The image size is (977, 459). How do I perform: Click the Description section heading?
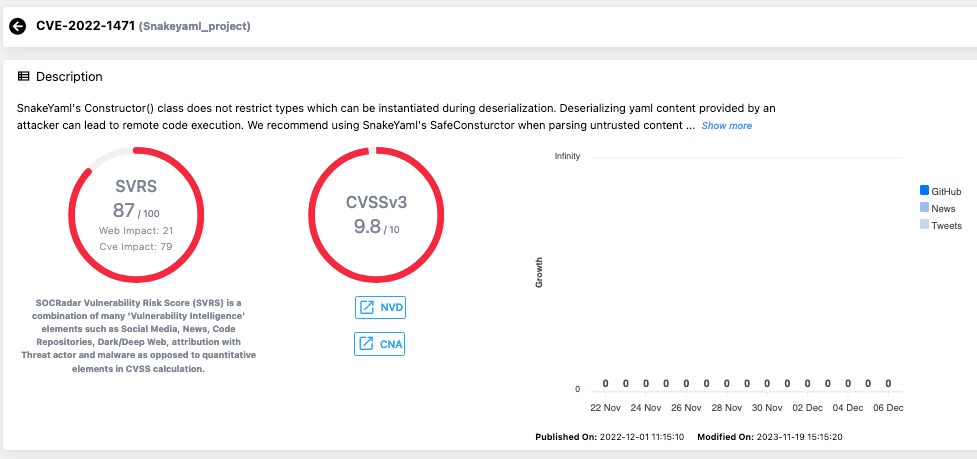69,77
